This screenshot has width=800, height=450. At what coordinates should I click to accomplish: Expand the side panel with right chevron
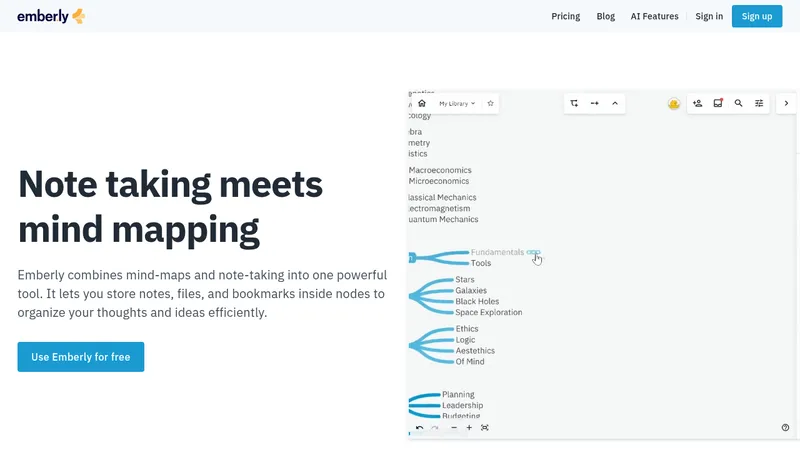click(x=786, y=104)
